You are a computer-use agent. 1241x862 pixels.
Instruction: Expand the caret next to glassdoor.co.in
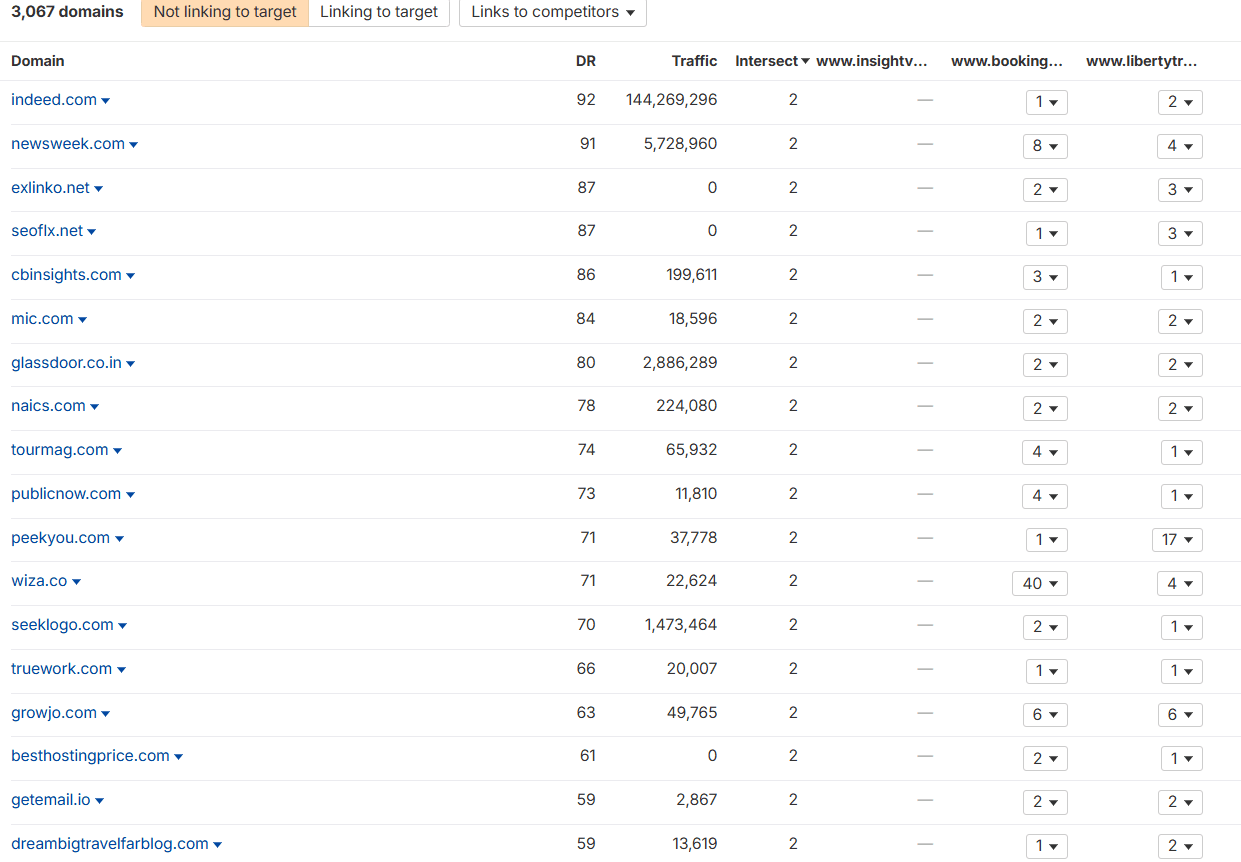click(x=131, y=364)
